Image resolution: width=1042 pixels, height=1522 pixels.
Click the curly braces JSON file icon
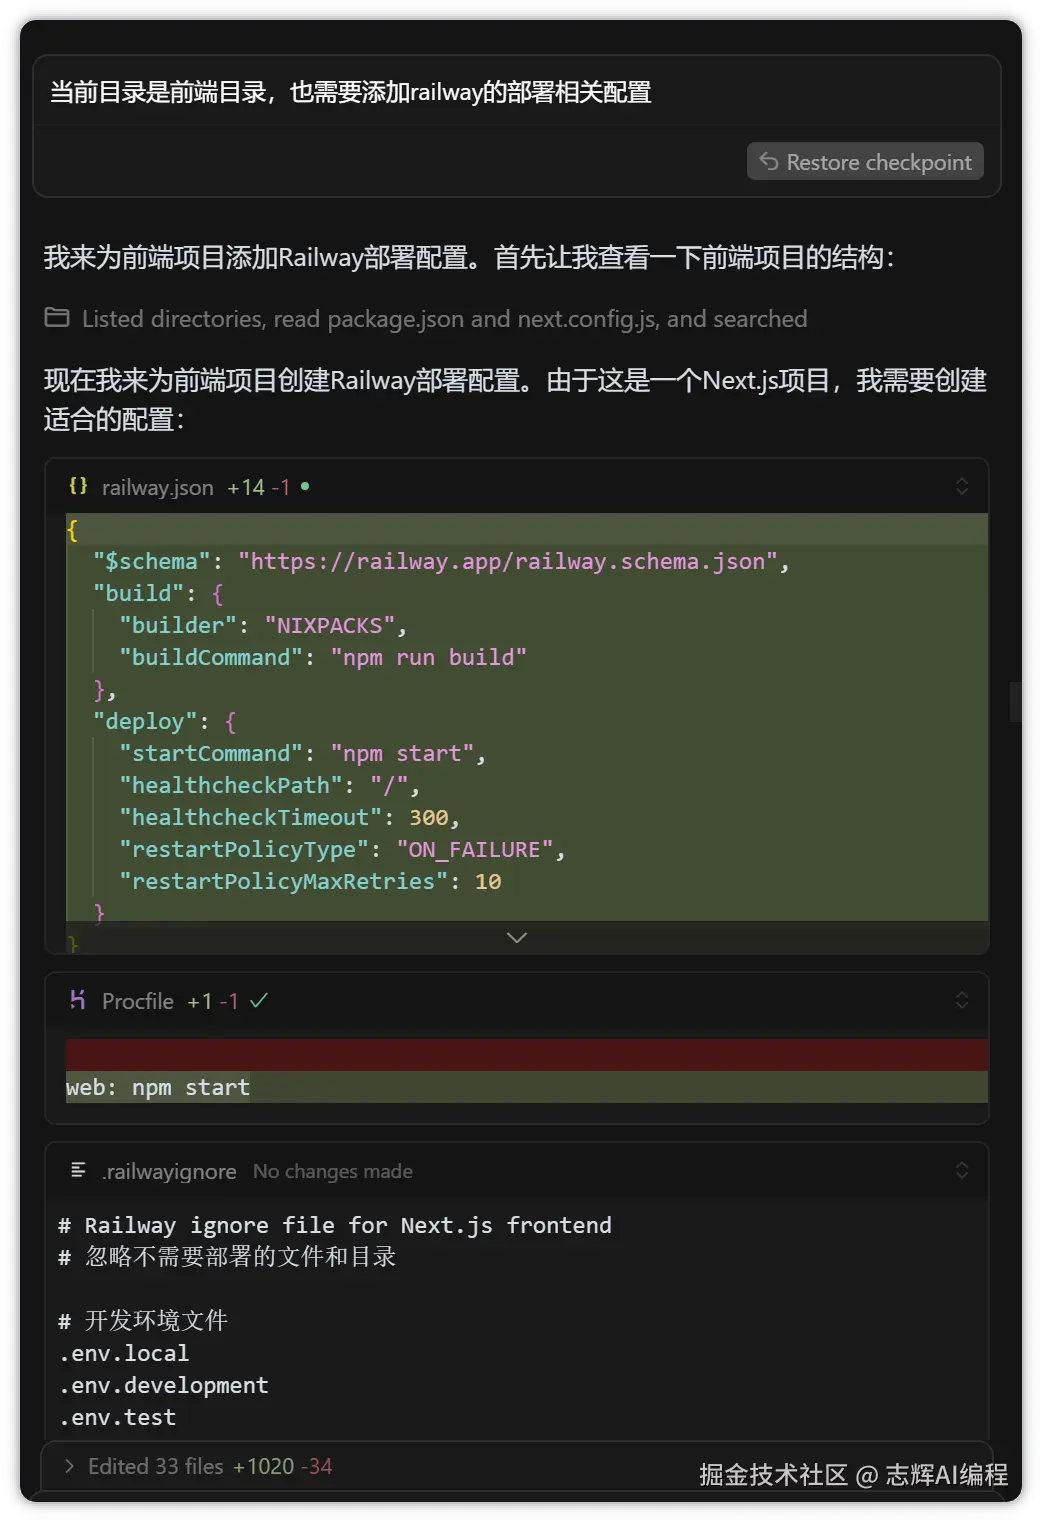click(x=78, y=486)
